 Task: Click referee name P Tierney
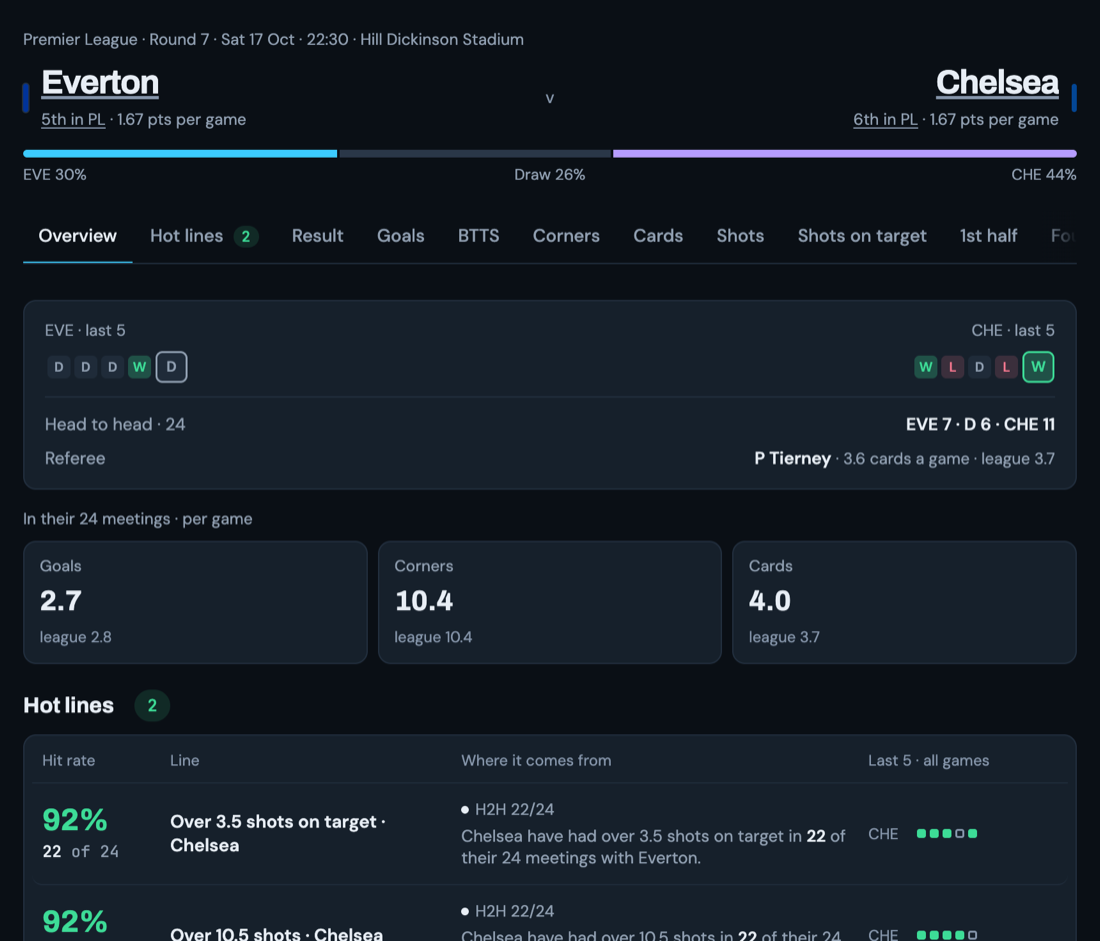792,459
